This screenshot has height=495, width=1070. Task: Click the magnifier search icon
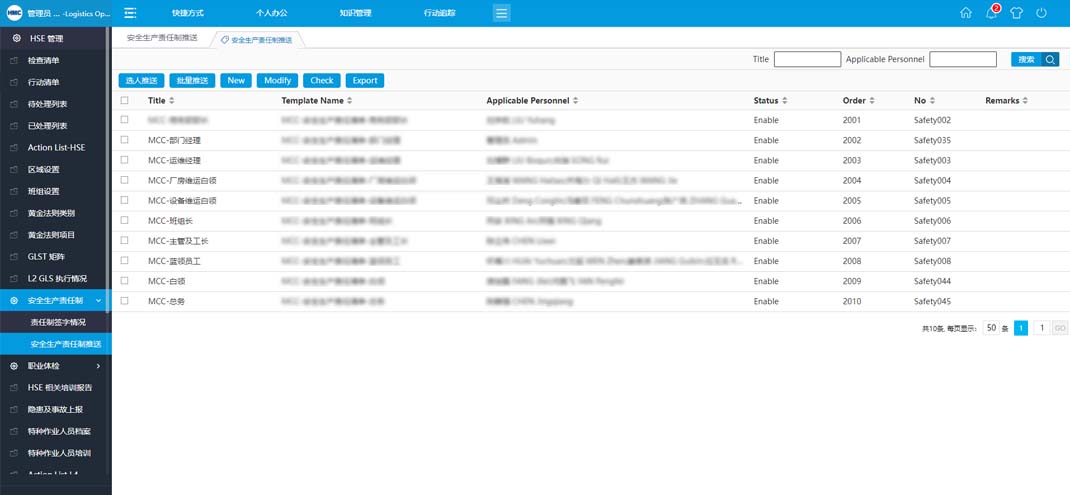[1050, 60]
